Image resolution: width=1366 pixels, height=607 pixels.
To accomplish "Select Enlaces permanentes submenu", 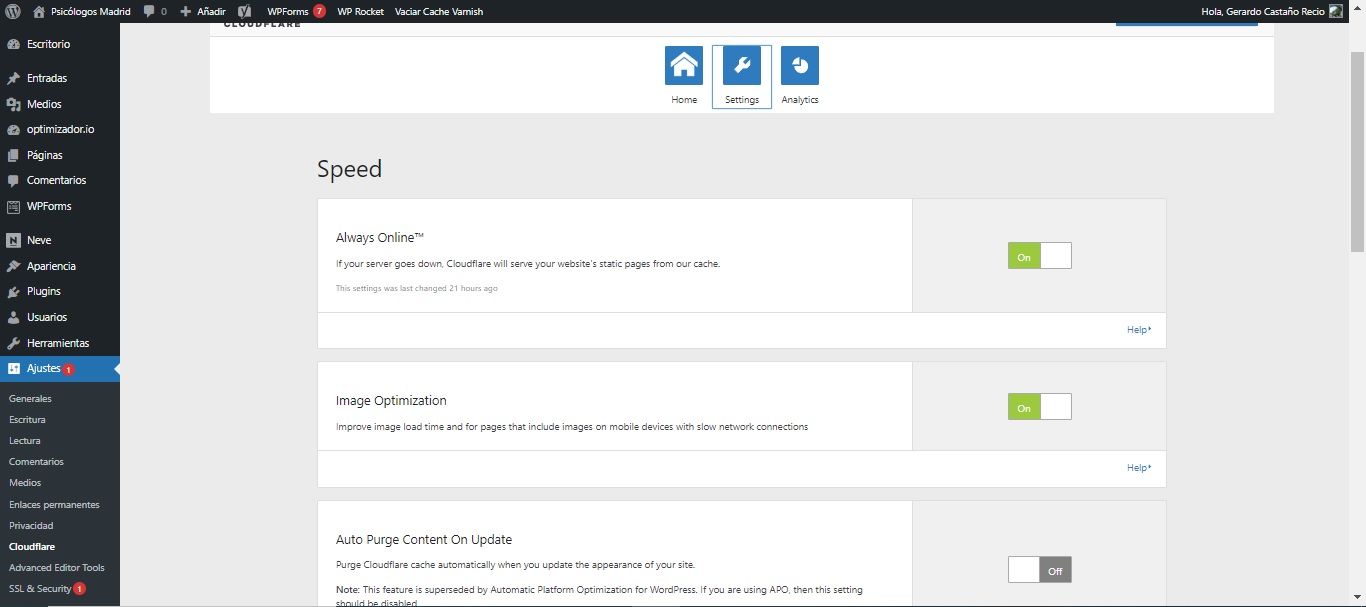I will point(54,505).
